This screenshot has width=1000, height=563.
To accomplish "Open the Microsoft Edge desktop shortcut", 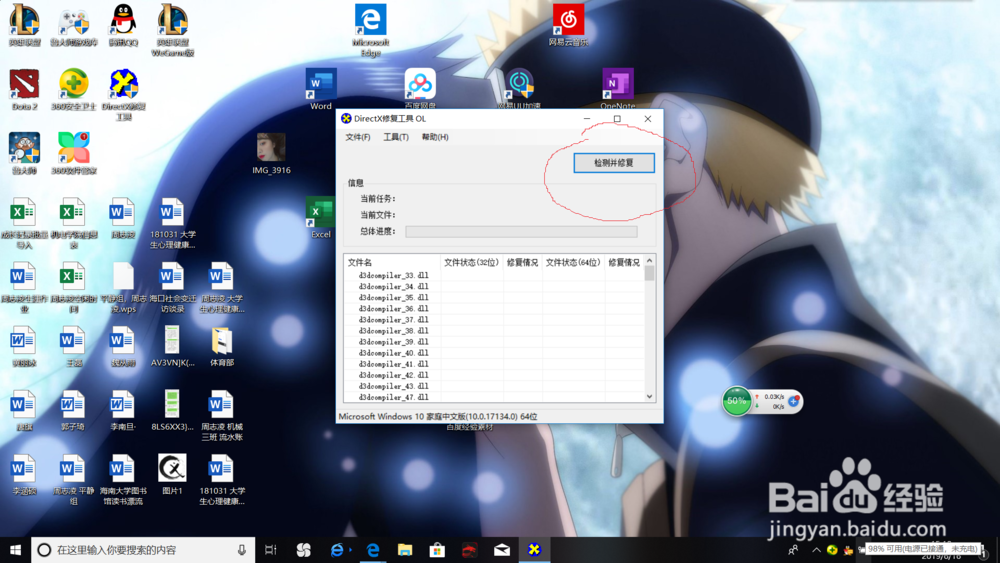I will [x=371, y=29].
